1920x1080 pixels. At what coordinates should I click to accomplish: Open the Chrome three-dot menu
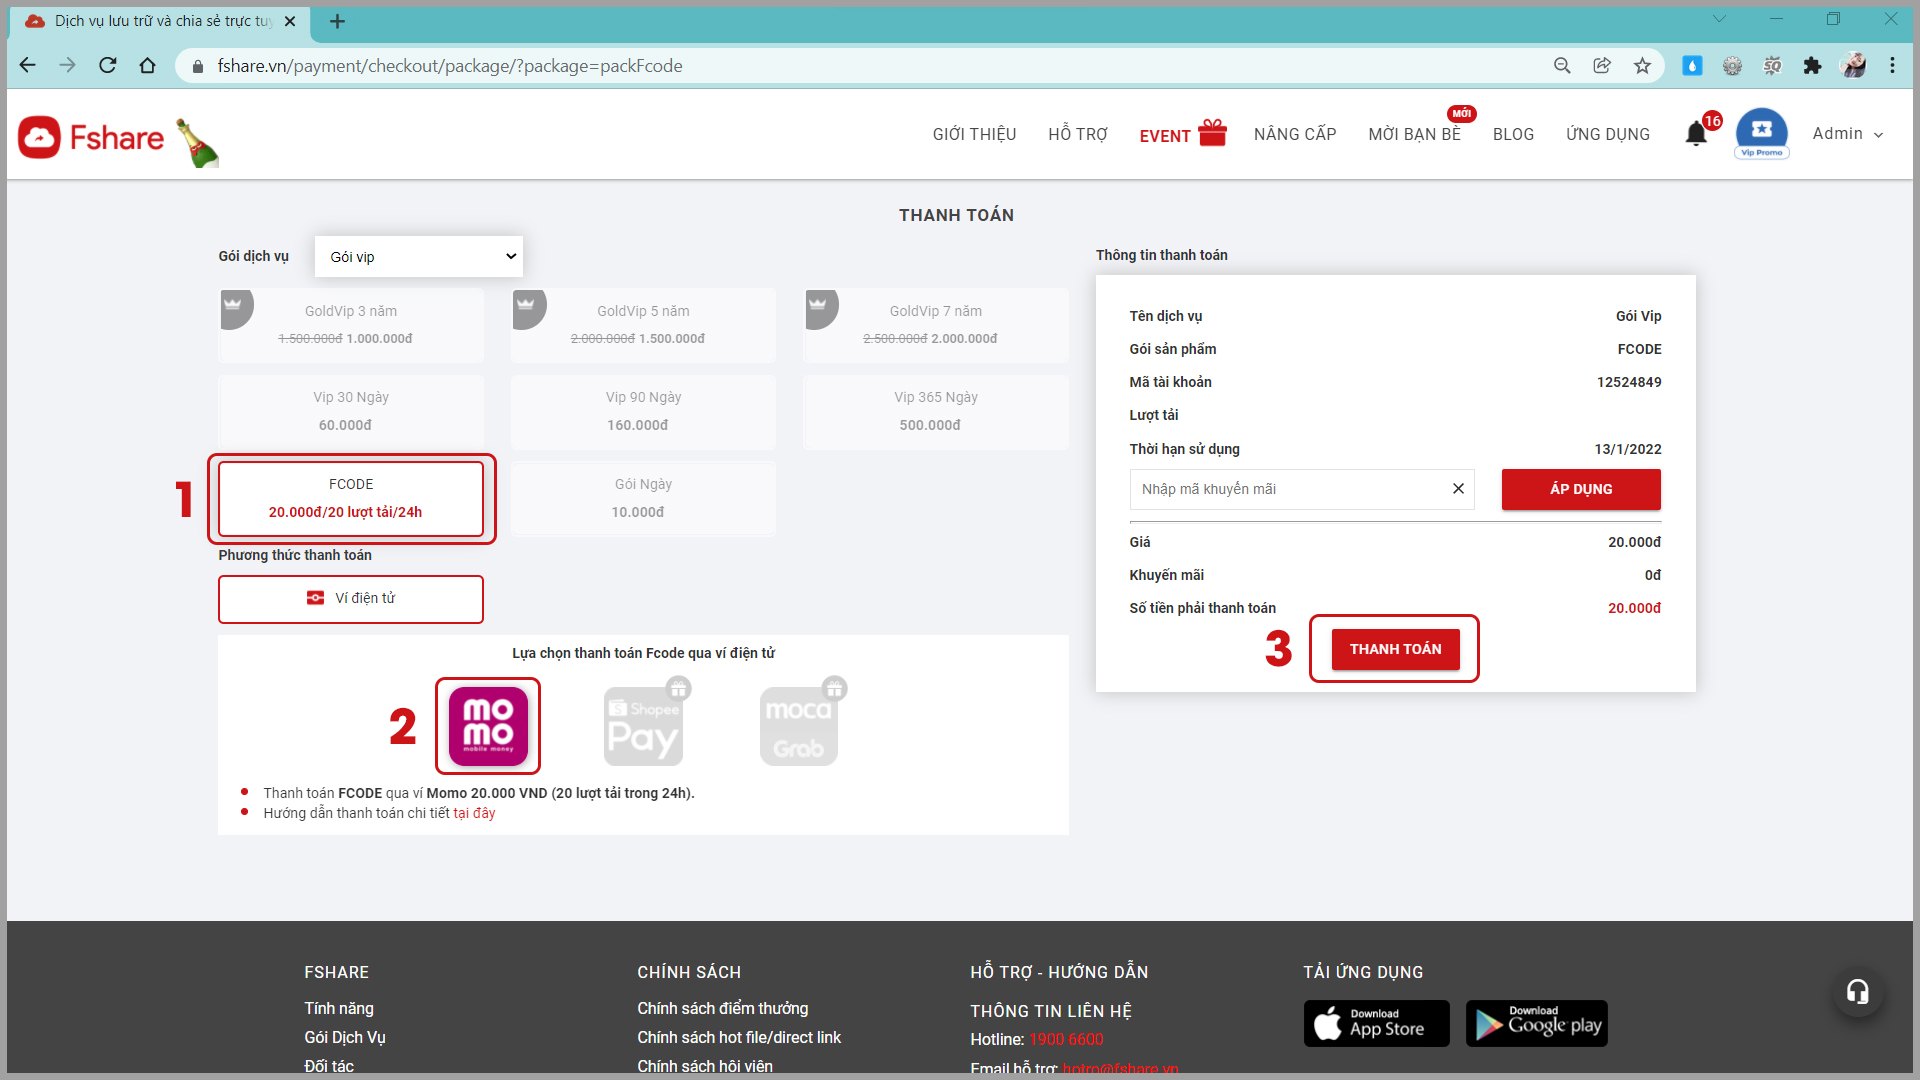pyautogui.click(x=1892, y=66)
